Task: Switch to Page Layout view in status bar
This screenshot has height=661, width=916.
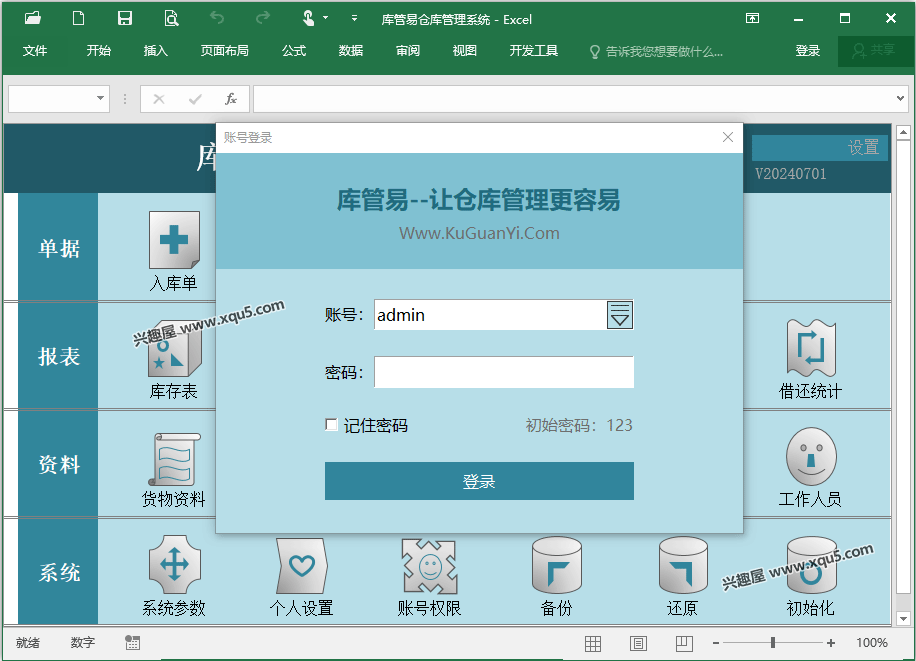Action: click(639, 643)
